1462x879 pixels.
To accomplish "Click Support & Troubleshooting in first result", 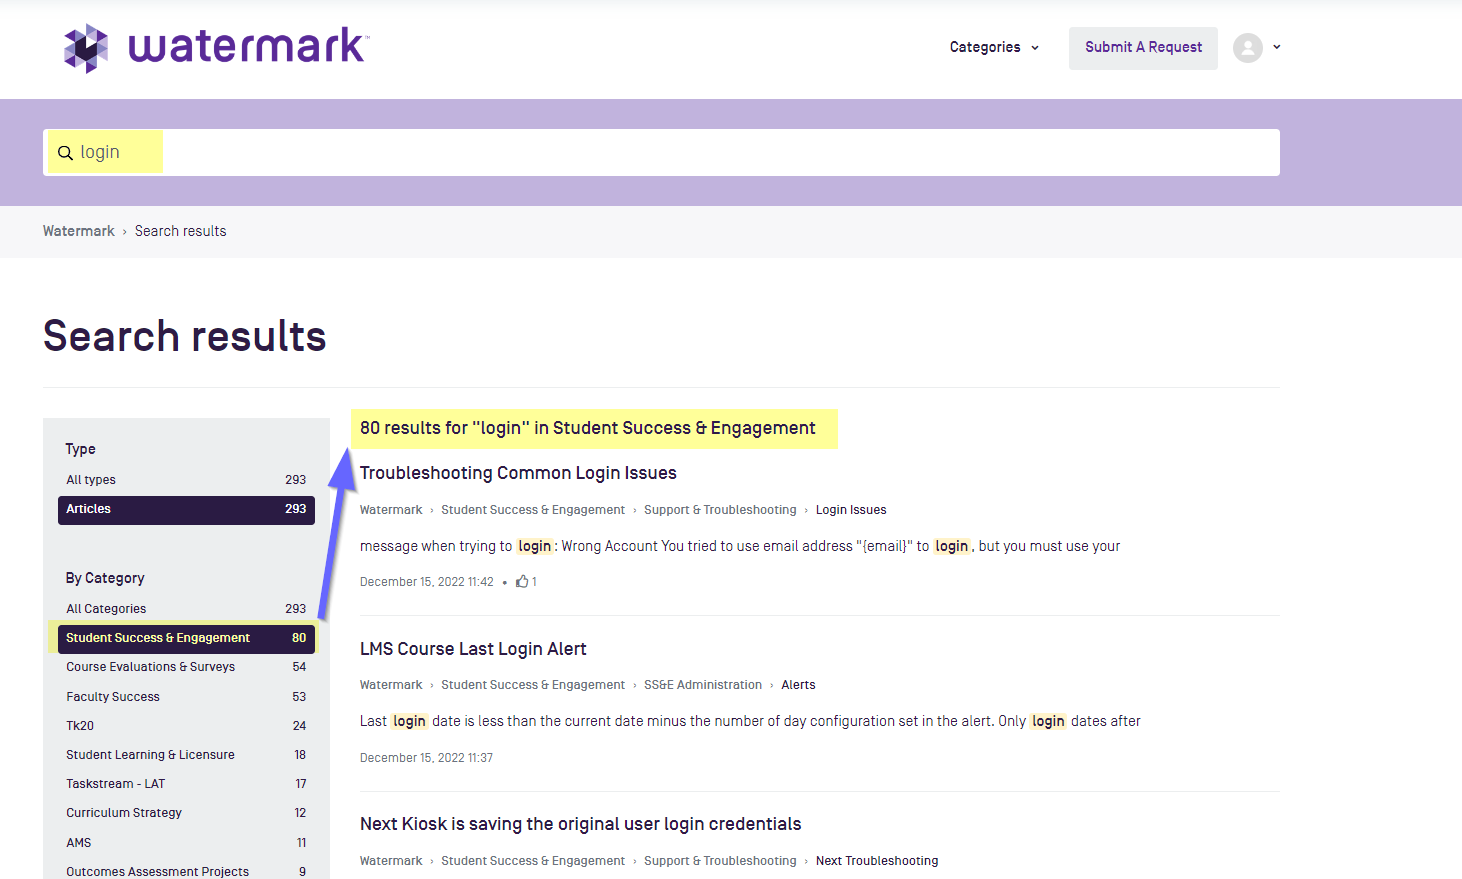I will tap(720, 510).
